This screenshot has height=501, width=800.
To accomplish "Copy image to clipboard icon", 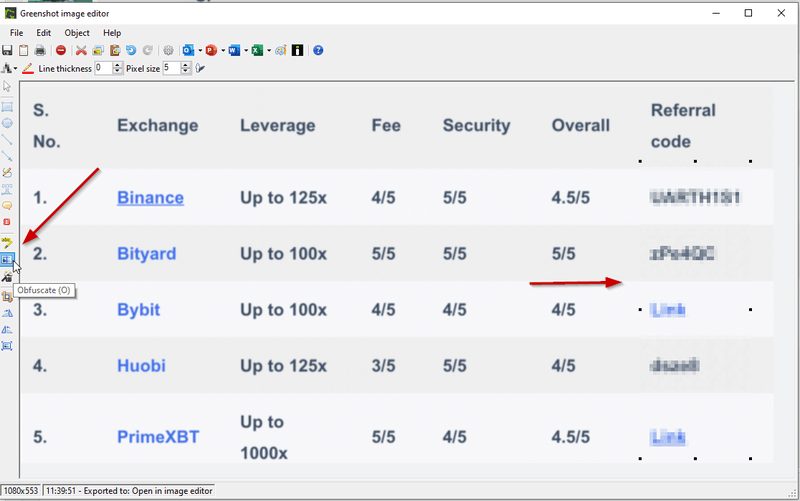I will point(23,51).
